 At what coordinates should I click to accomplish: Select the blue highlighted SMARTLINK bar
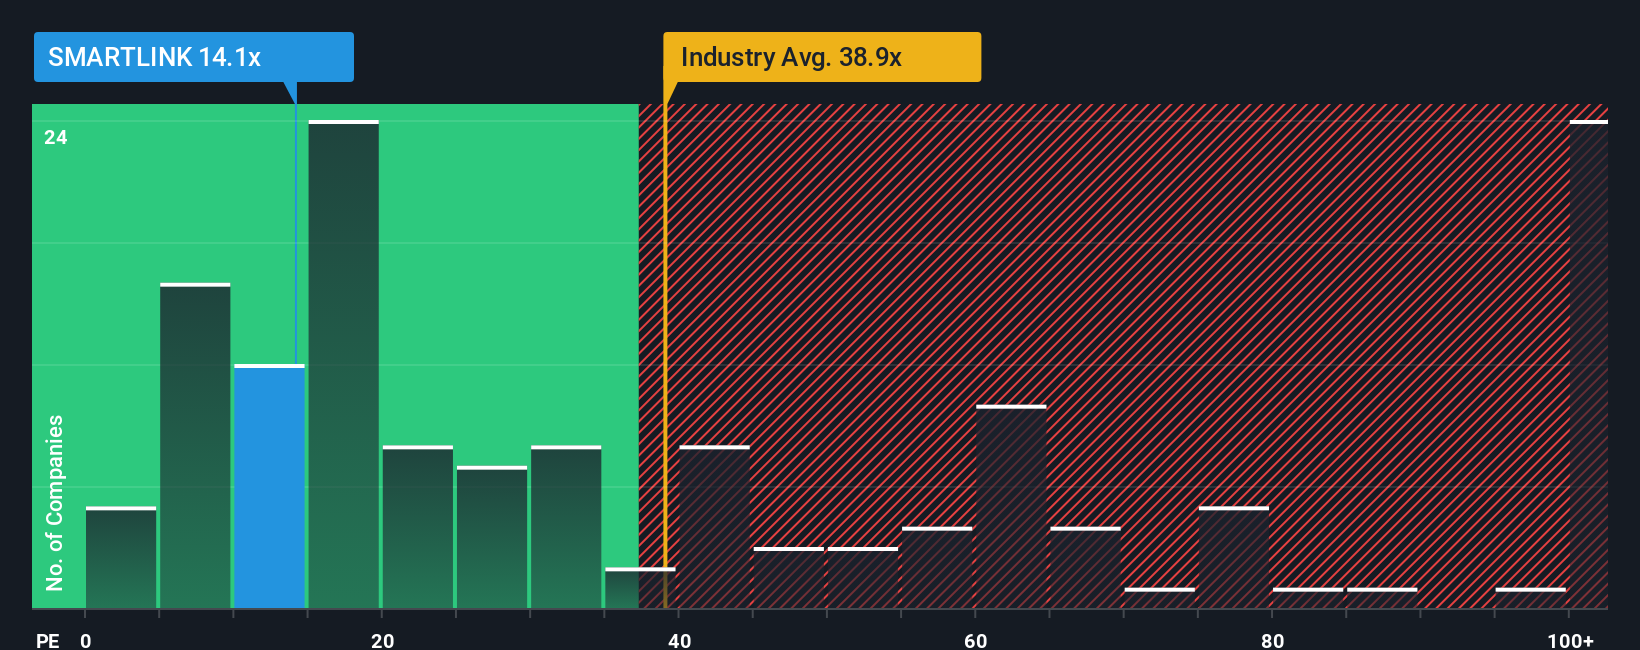269,487
